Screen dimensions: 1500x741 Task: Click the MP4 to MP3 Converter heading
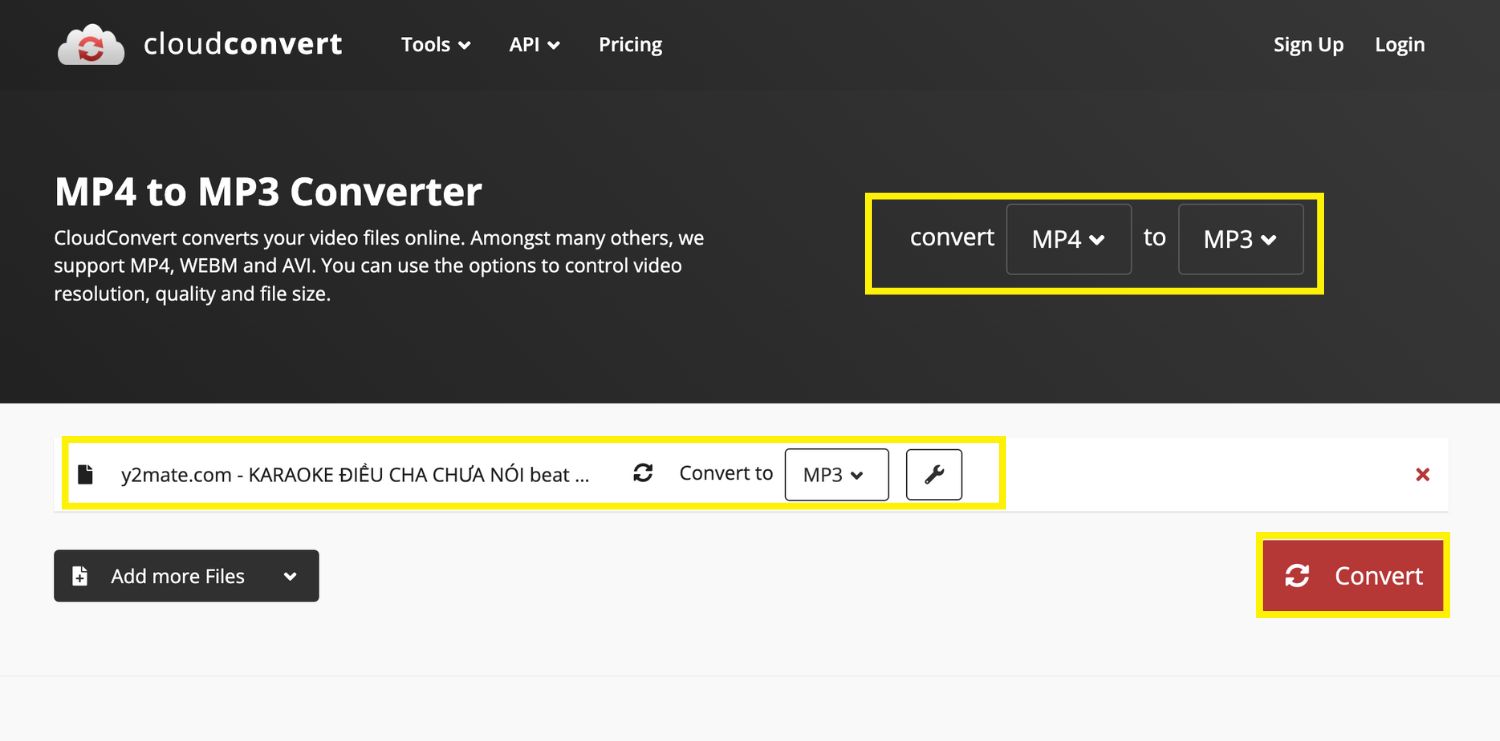pos(268,191)
